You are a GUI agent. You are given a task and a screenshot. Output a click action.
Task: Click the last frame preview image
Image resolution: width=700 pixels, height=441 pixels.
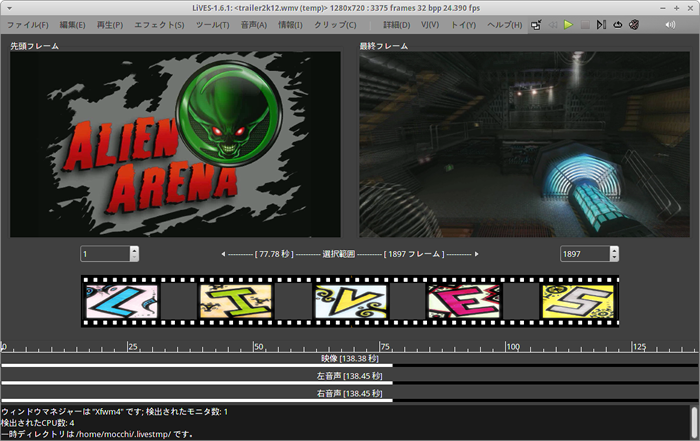click(x=525, y=144)
